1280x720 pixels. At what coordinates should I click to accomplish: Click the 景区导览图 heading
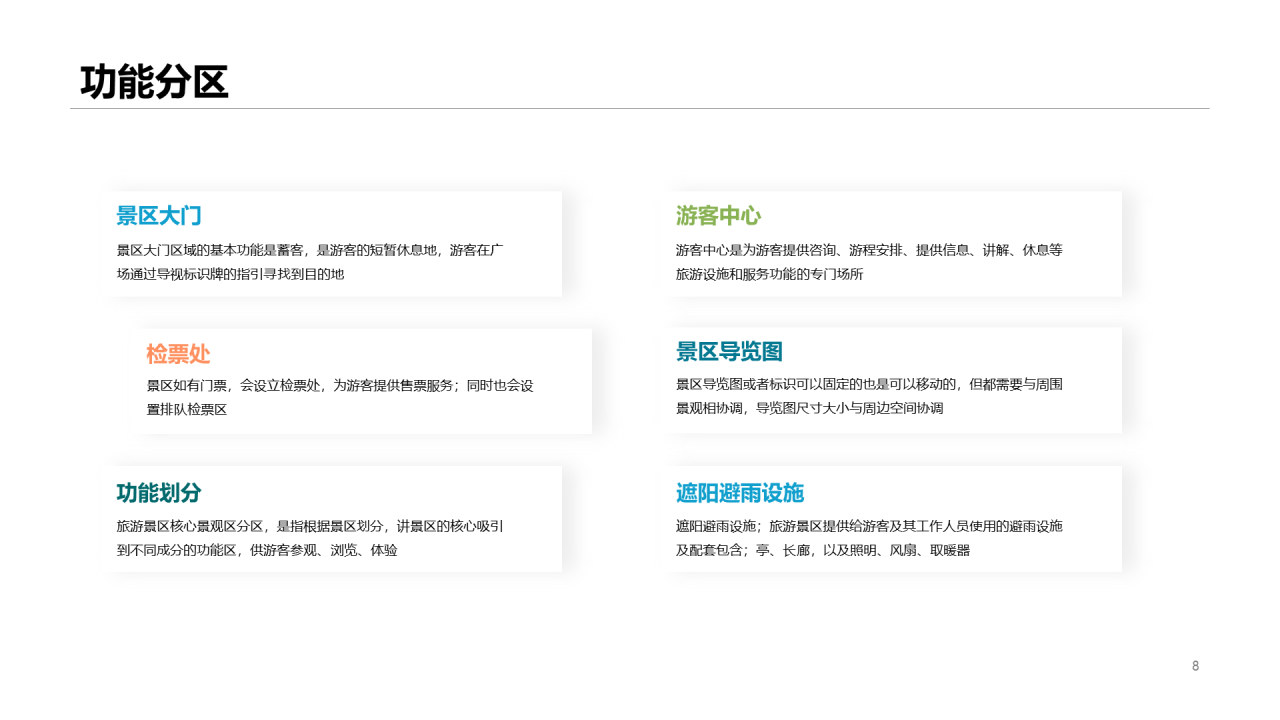(x=729, y=352)
